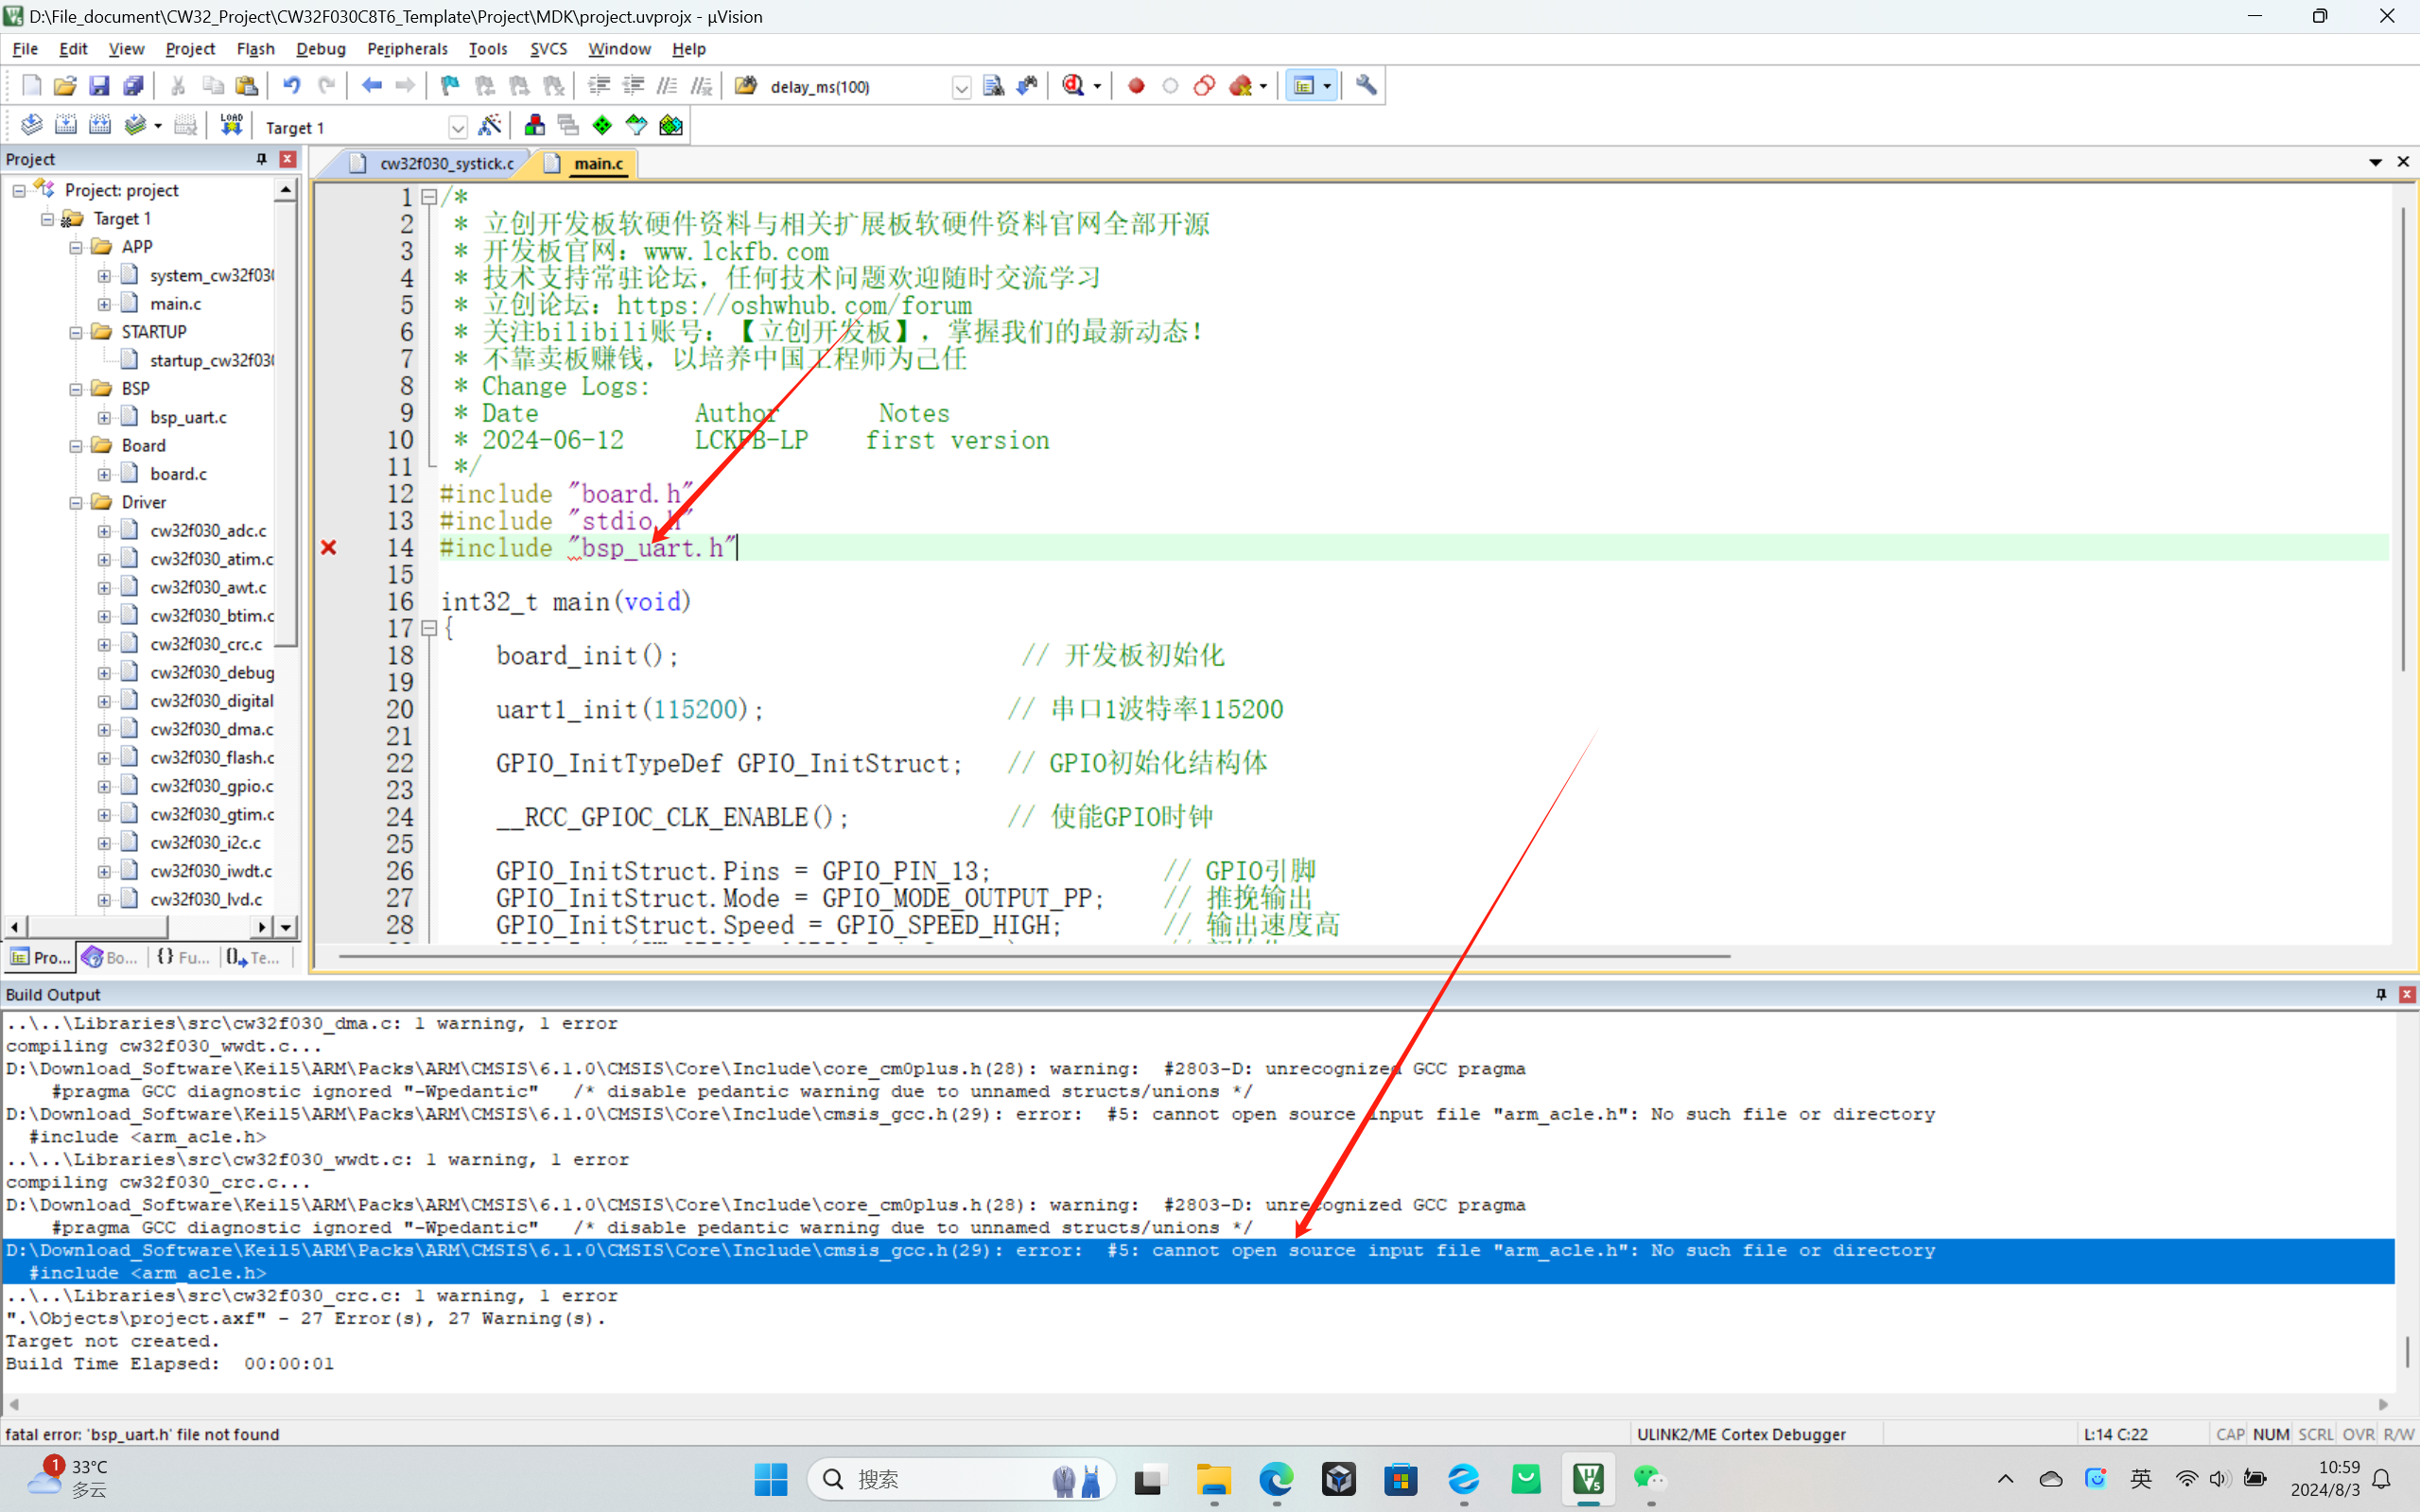
Task: Switch to cw32f030_systick.c tab
Action: (446, 163)
